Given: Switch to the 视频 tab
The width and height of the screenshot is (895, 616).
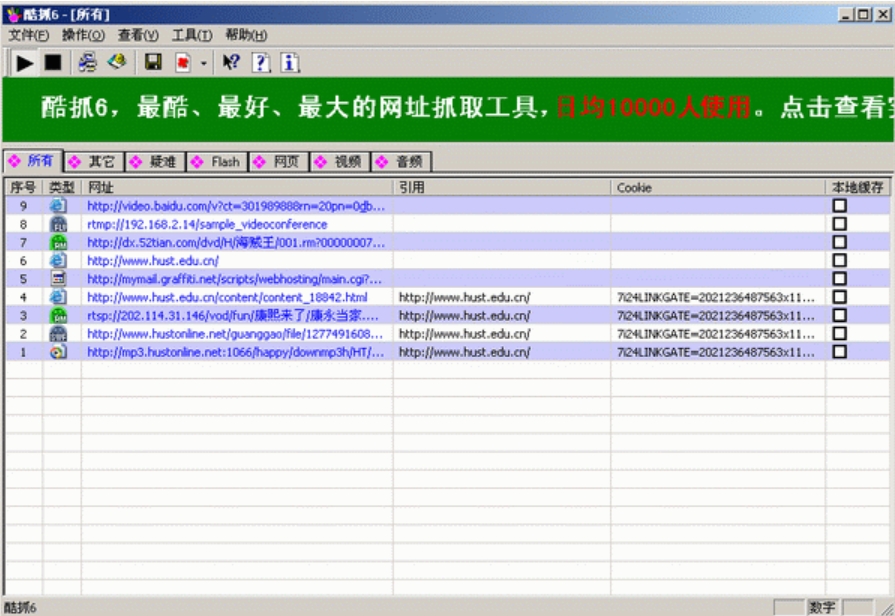Looking at the screenshot, I should point(340,162).
